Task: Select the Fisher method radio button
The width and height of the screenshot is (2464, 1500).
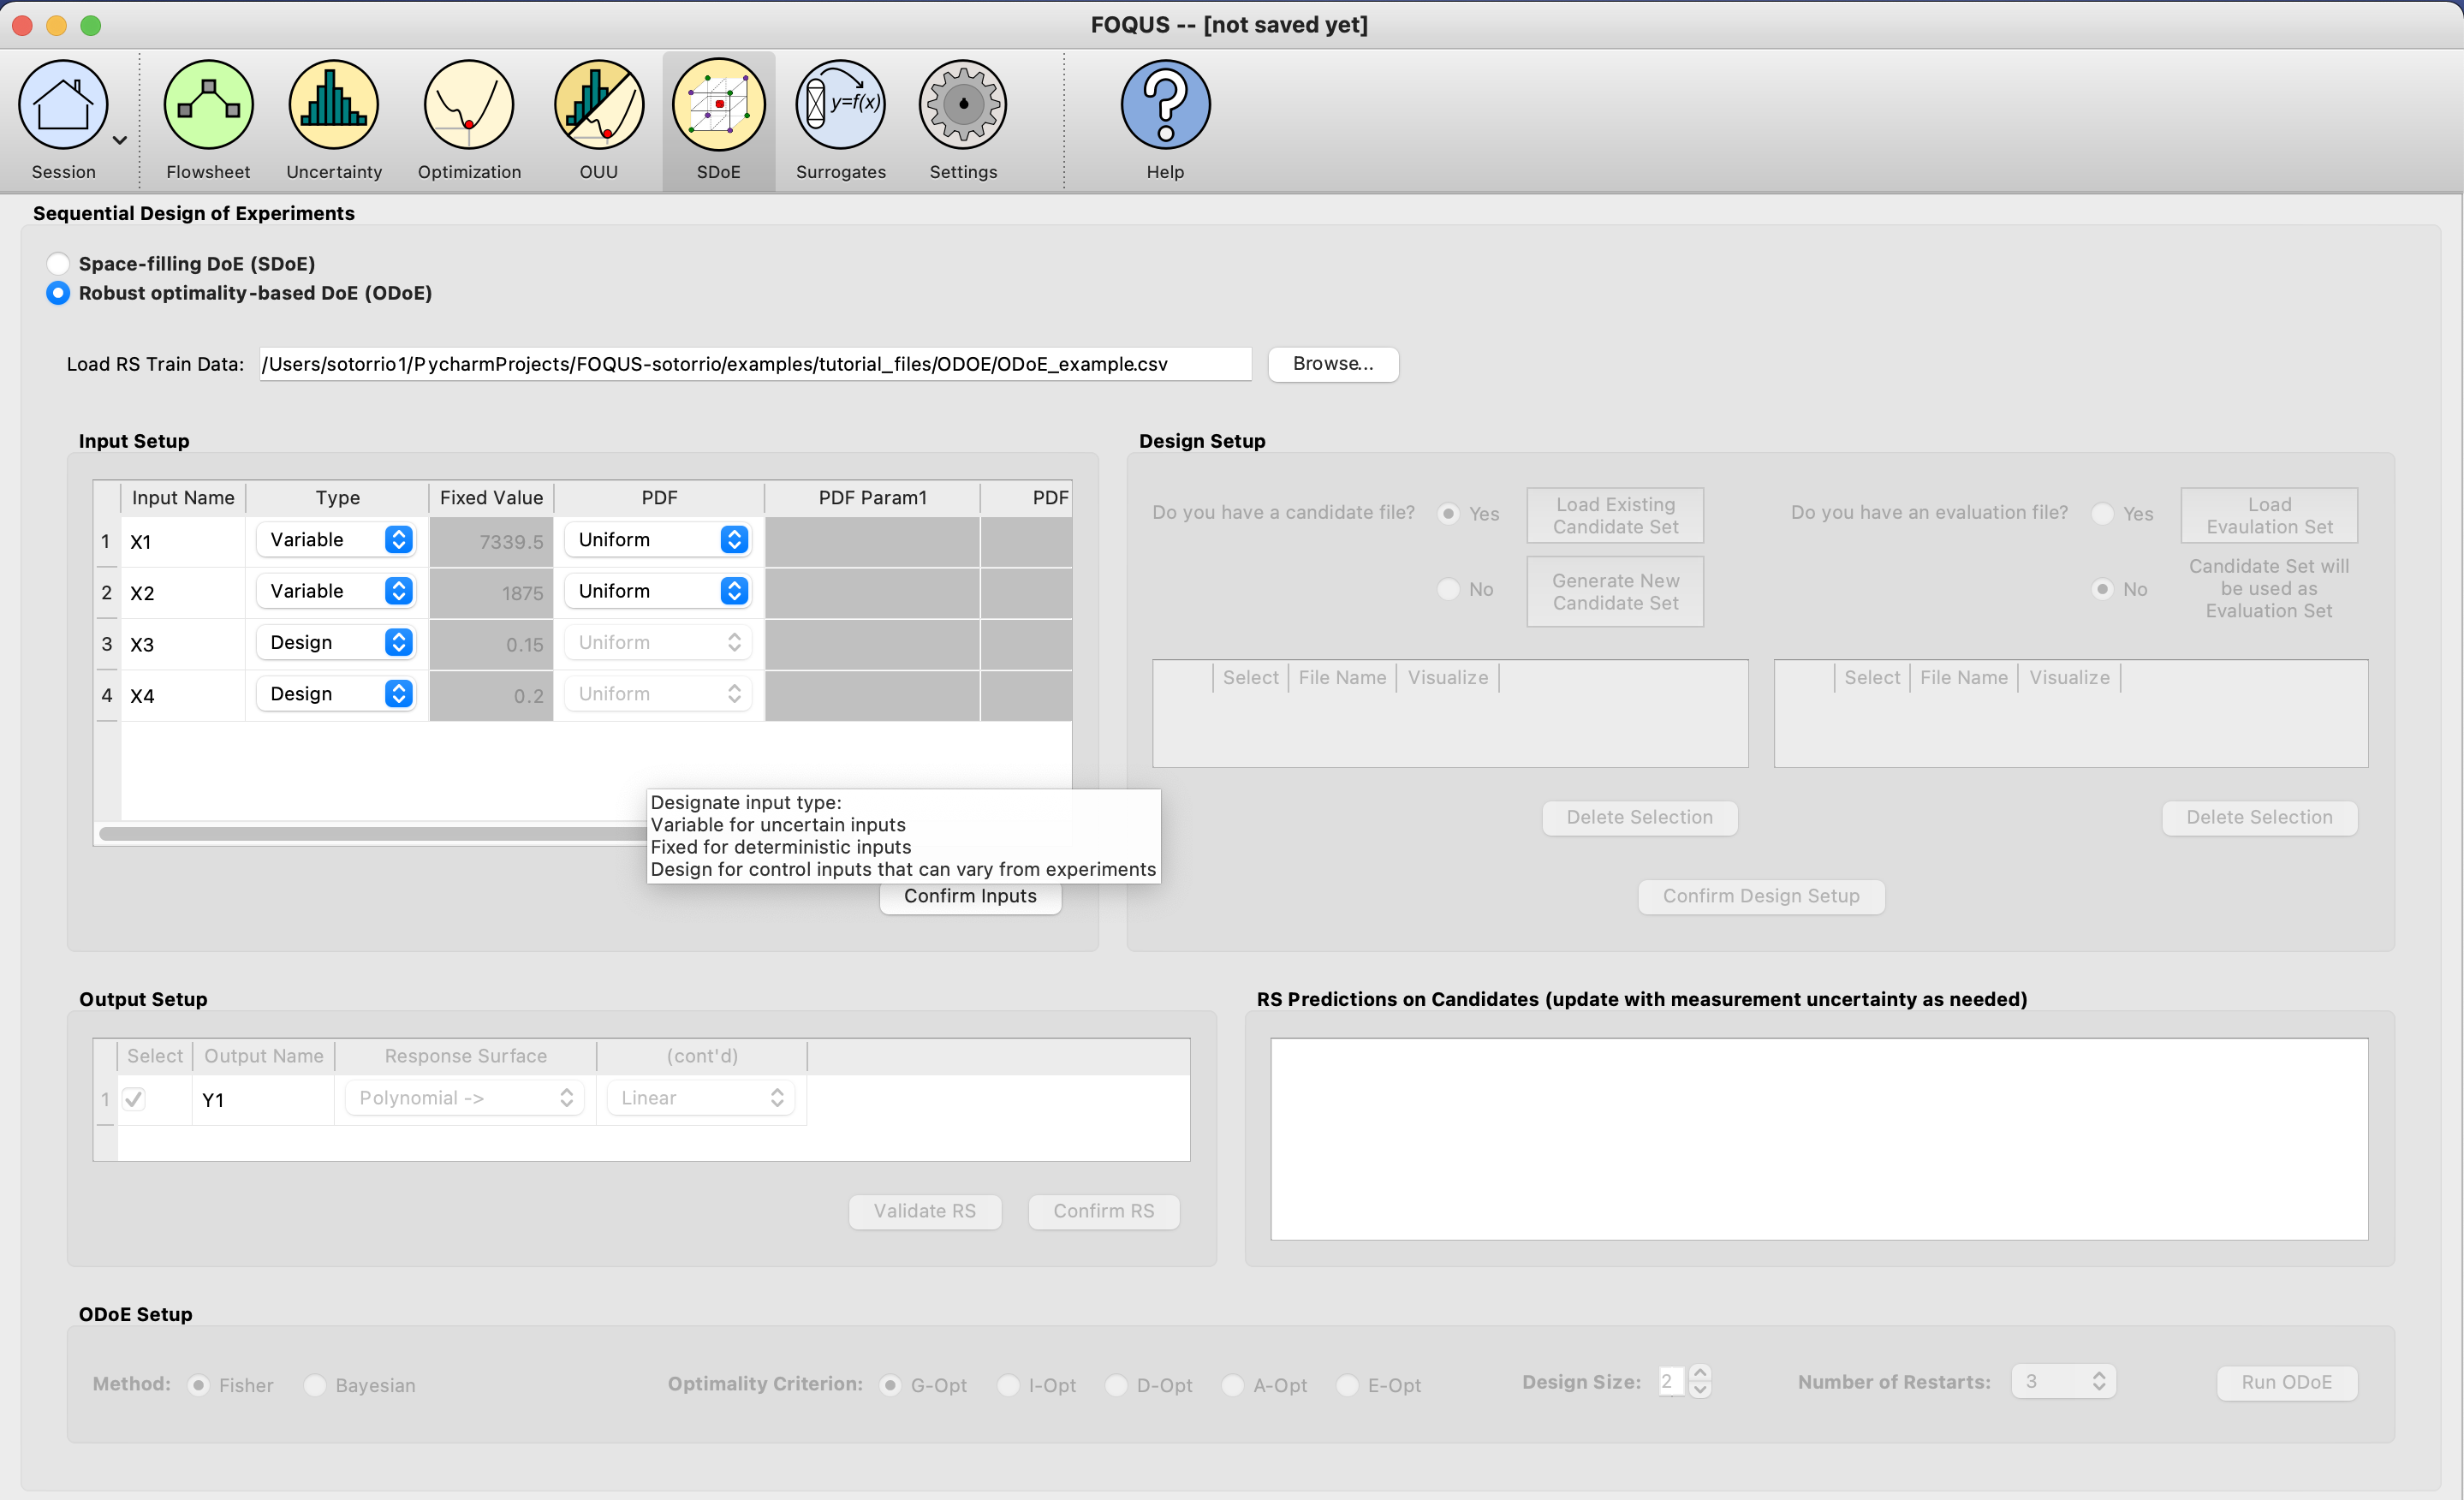Action: tap(198, 1385)
